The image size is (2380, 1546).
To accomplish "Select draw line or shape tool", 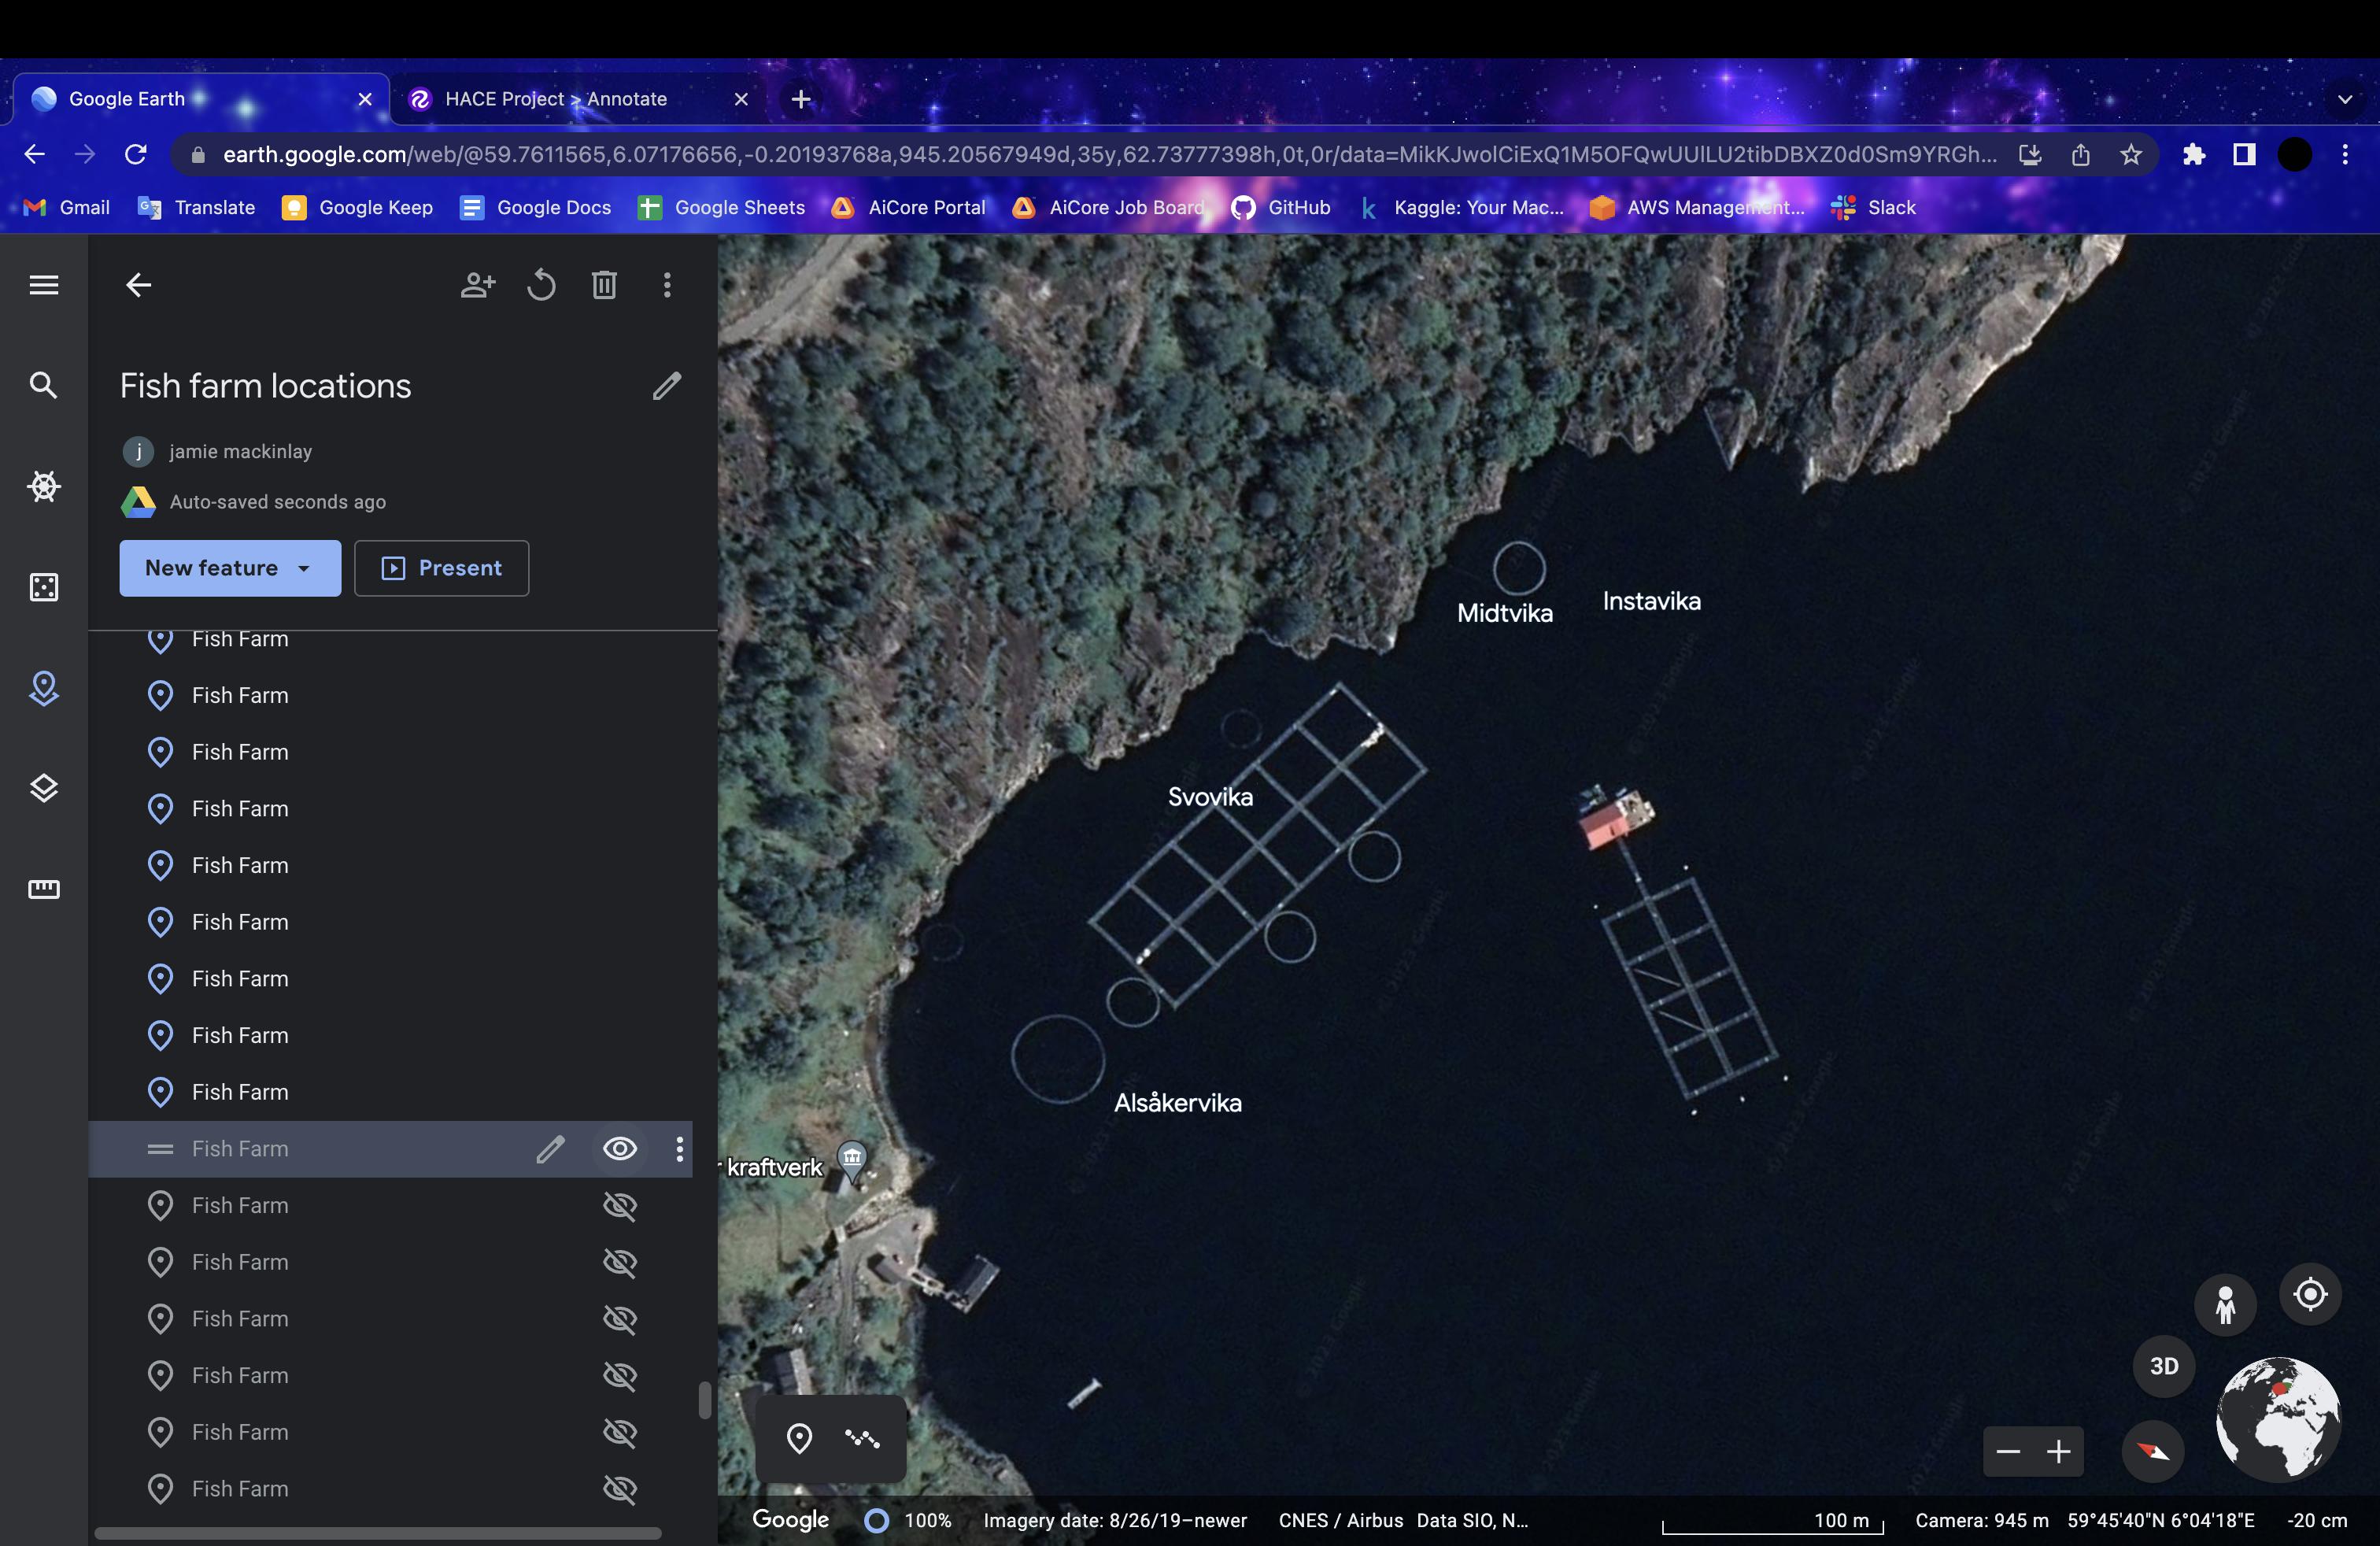I will pyautogui.click(x=862, y=1438).
